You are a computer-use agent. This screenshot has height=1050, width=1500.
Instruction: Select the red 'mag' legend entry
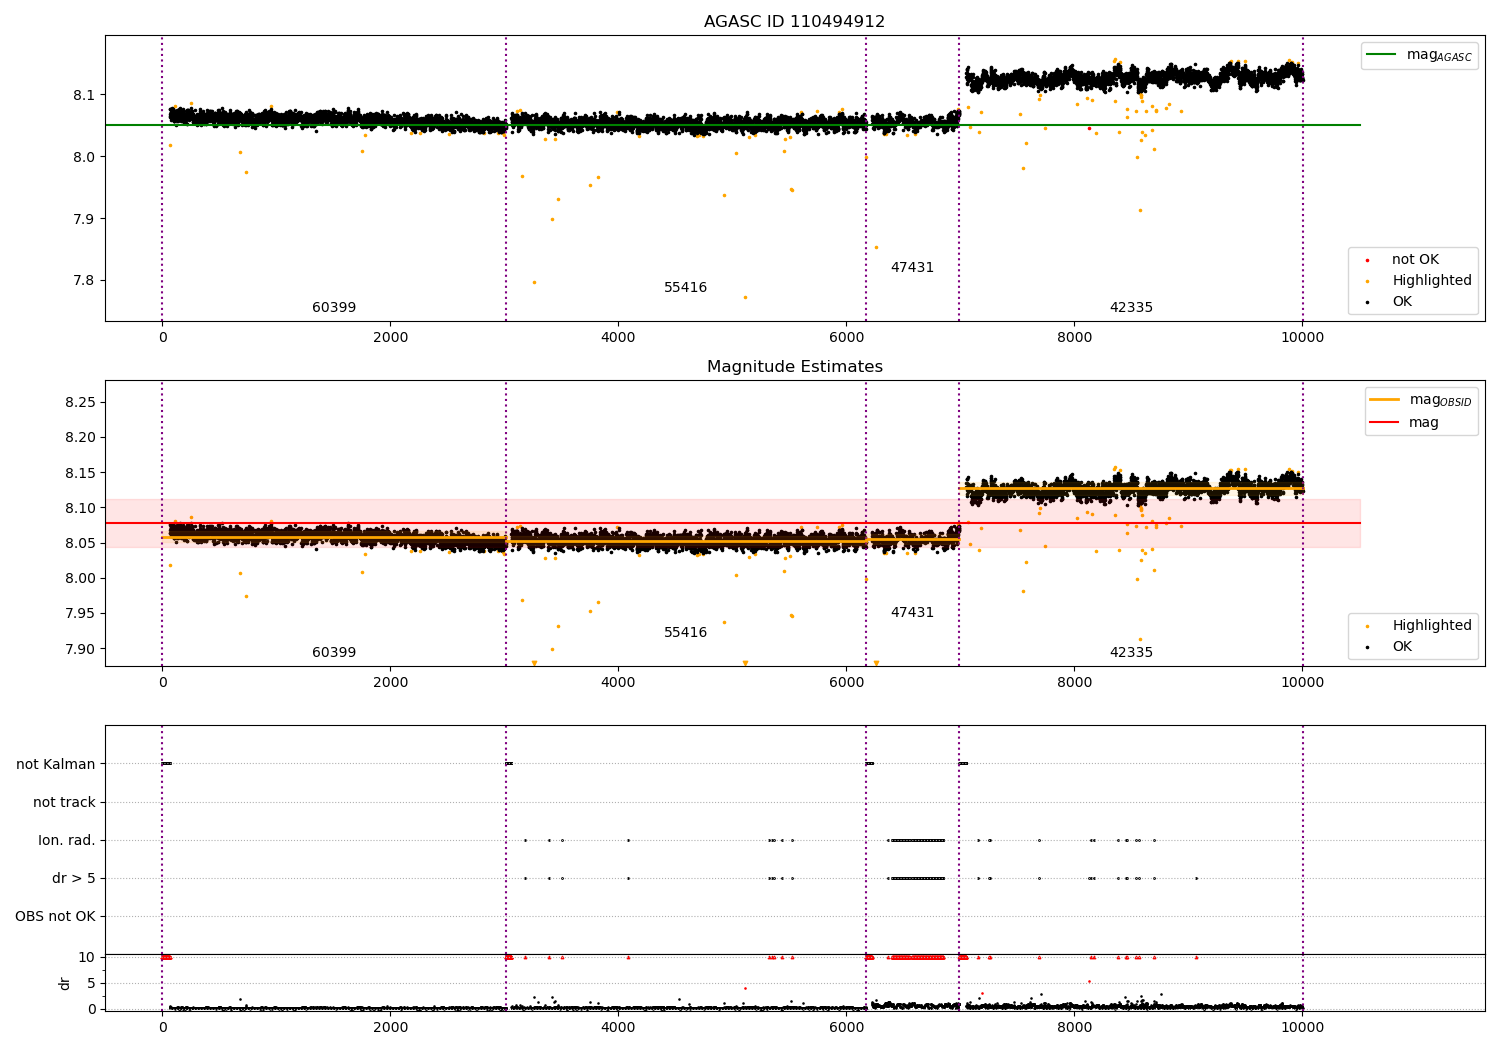click(1405, 423)
